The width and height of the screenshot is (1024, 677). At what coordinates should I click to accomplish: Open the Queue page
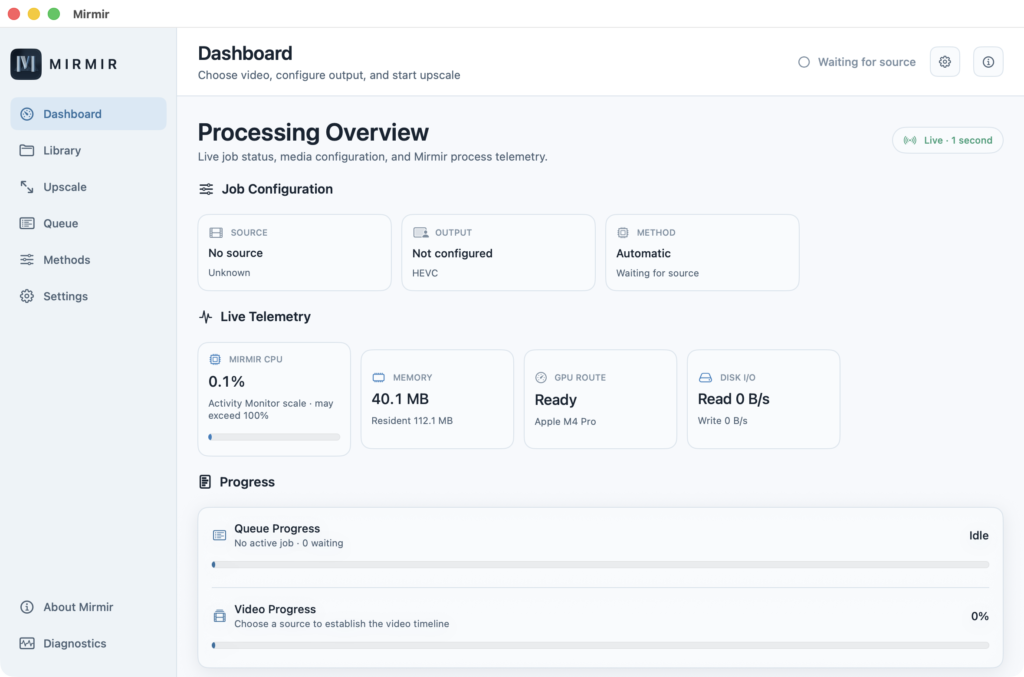[x=88, y=223]
